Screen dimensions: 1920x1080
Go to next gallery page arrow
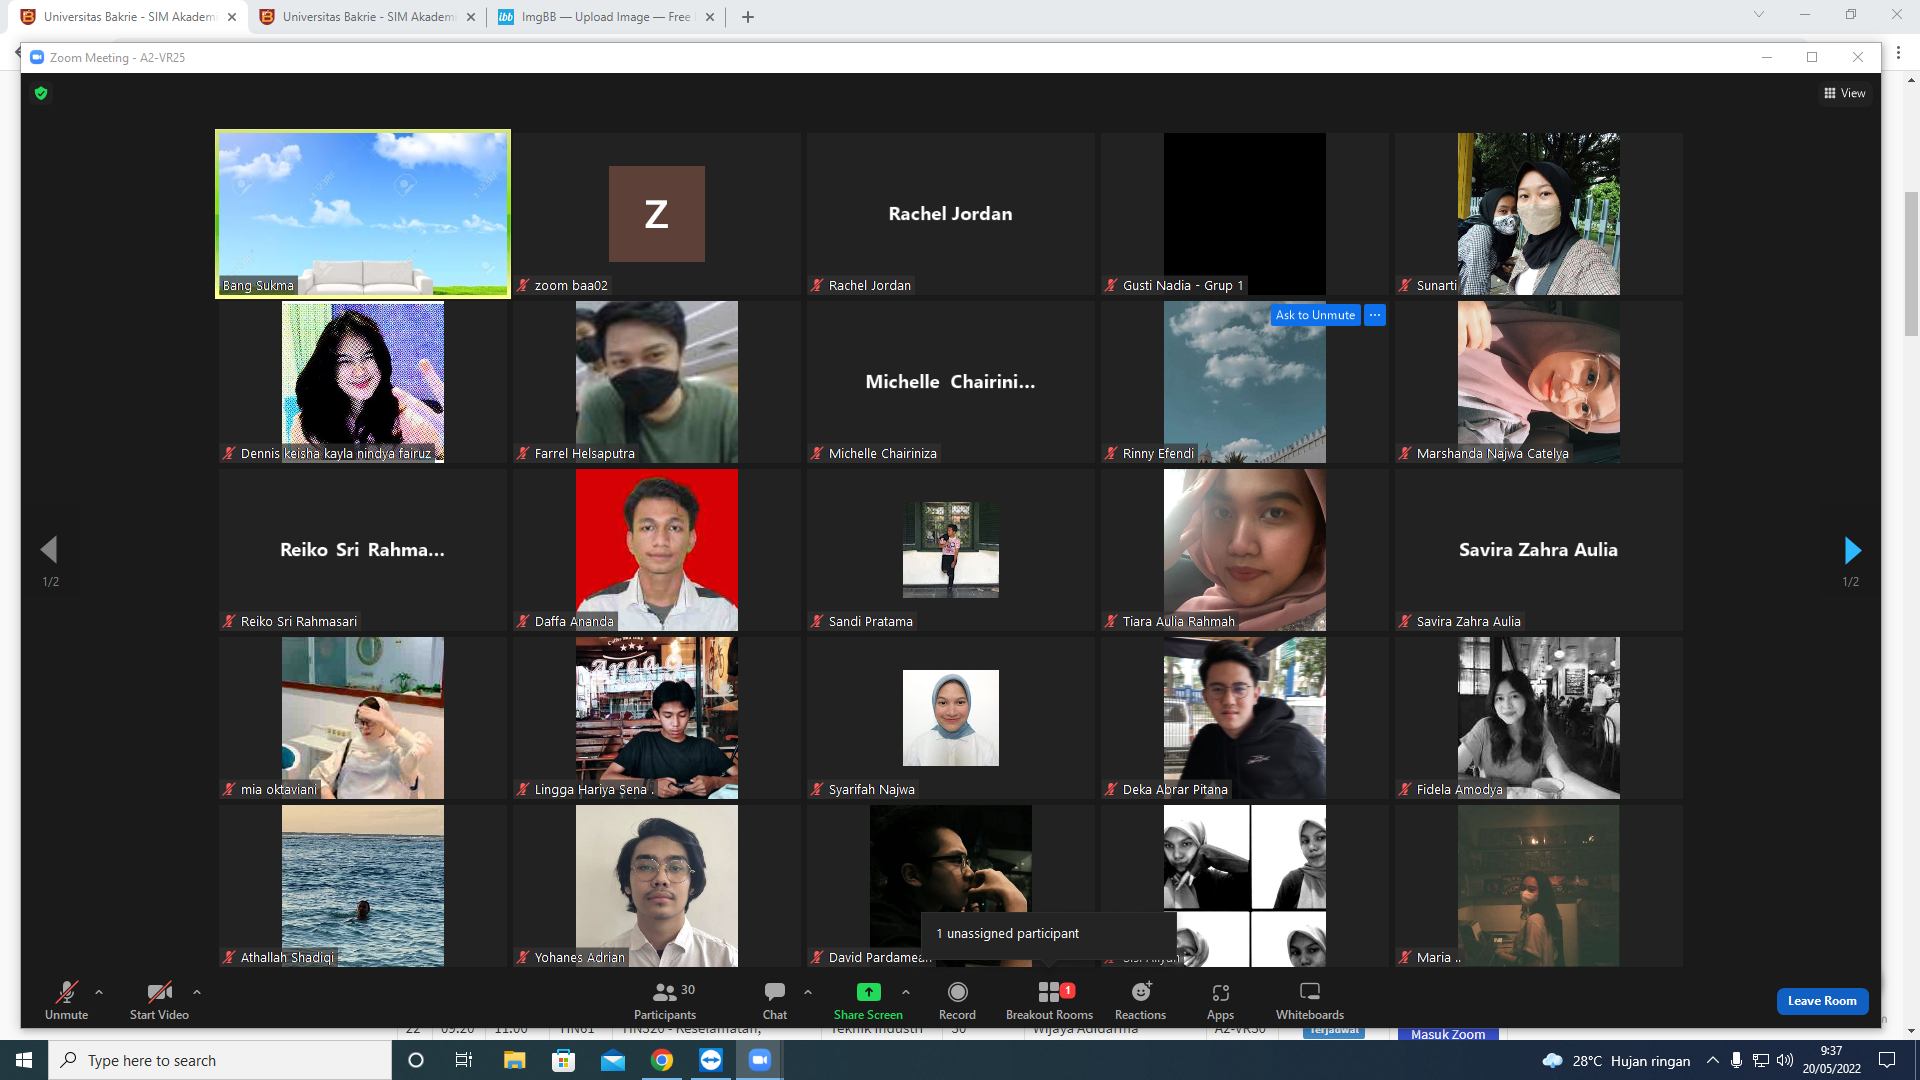point(1852,550)
